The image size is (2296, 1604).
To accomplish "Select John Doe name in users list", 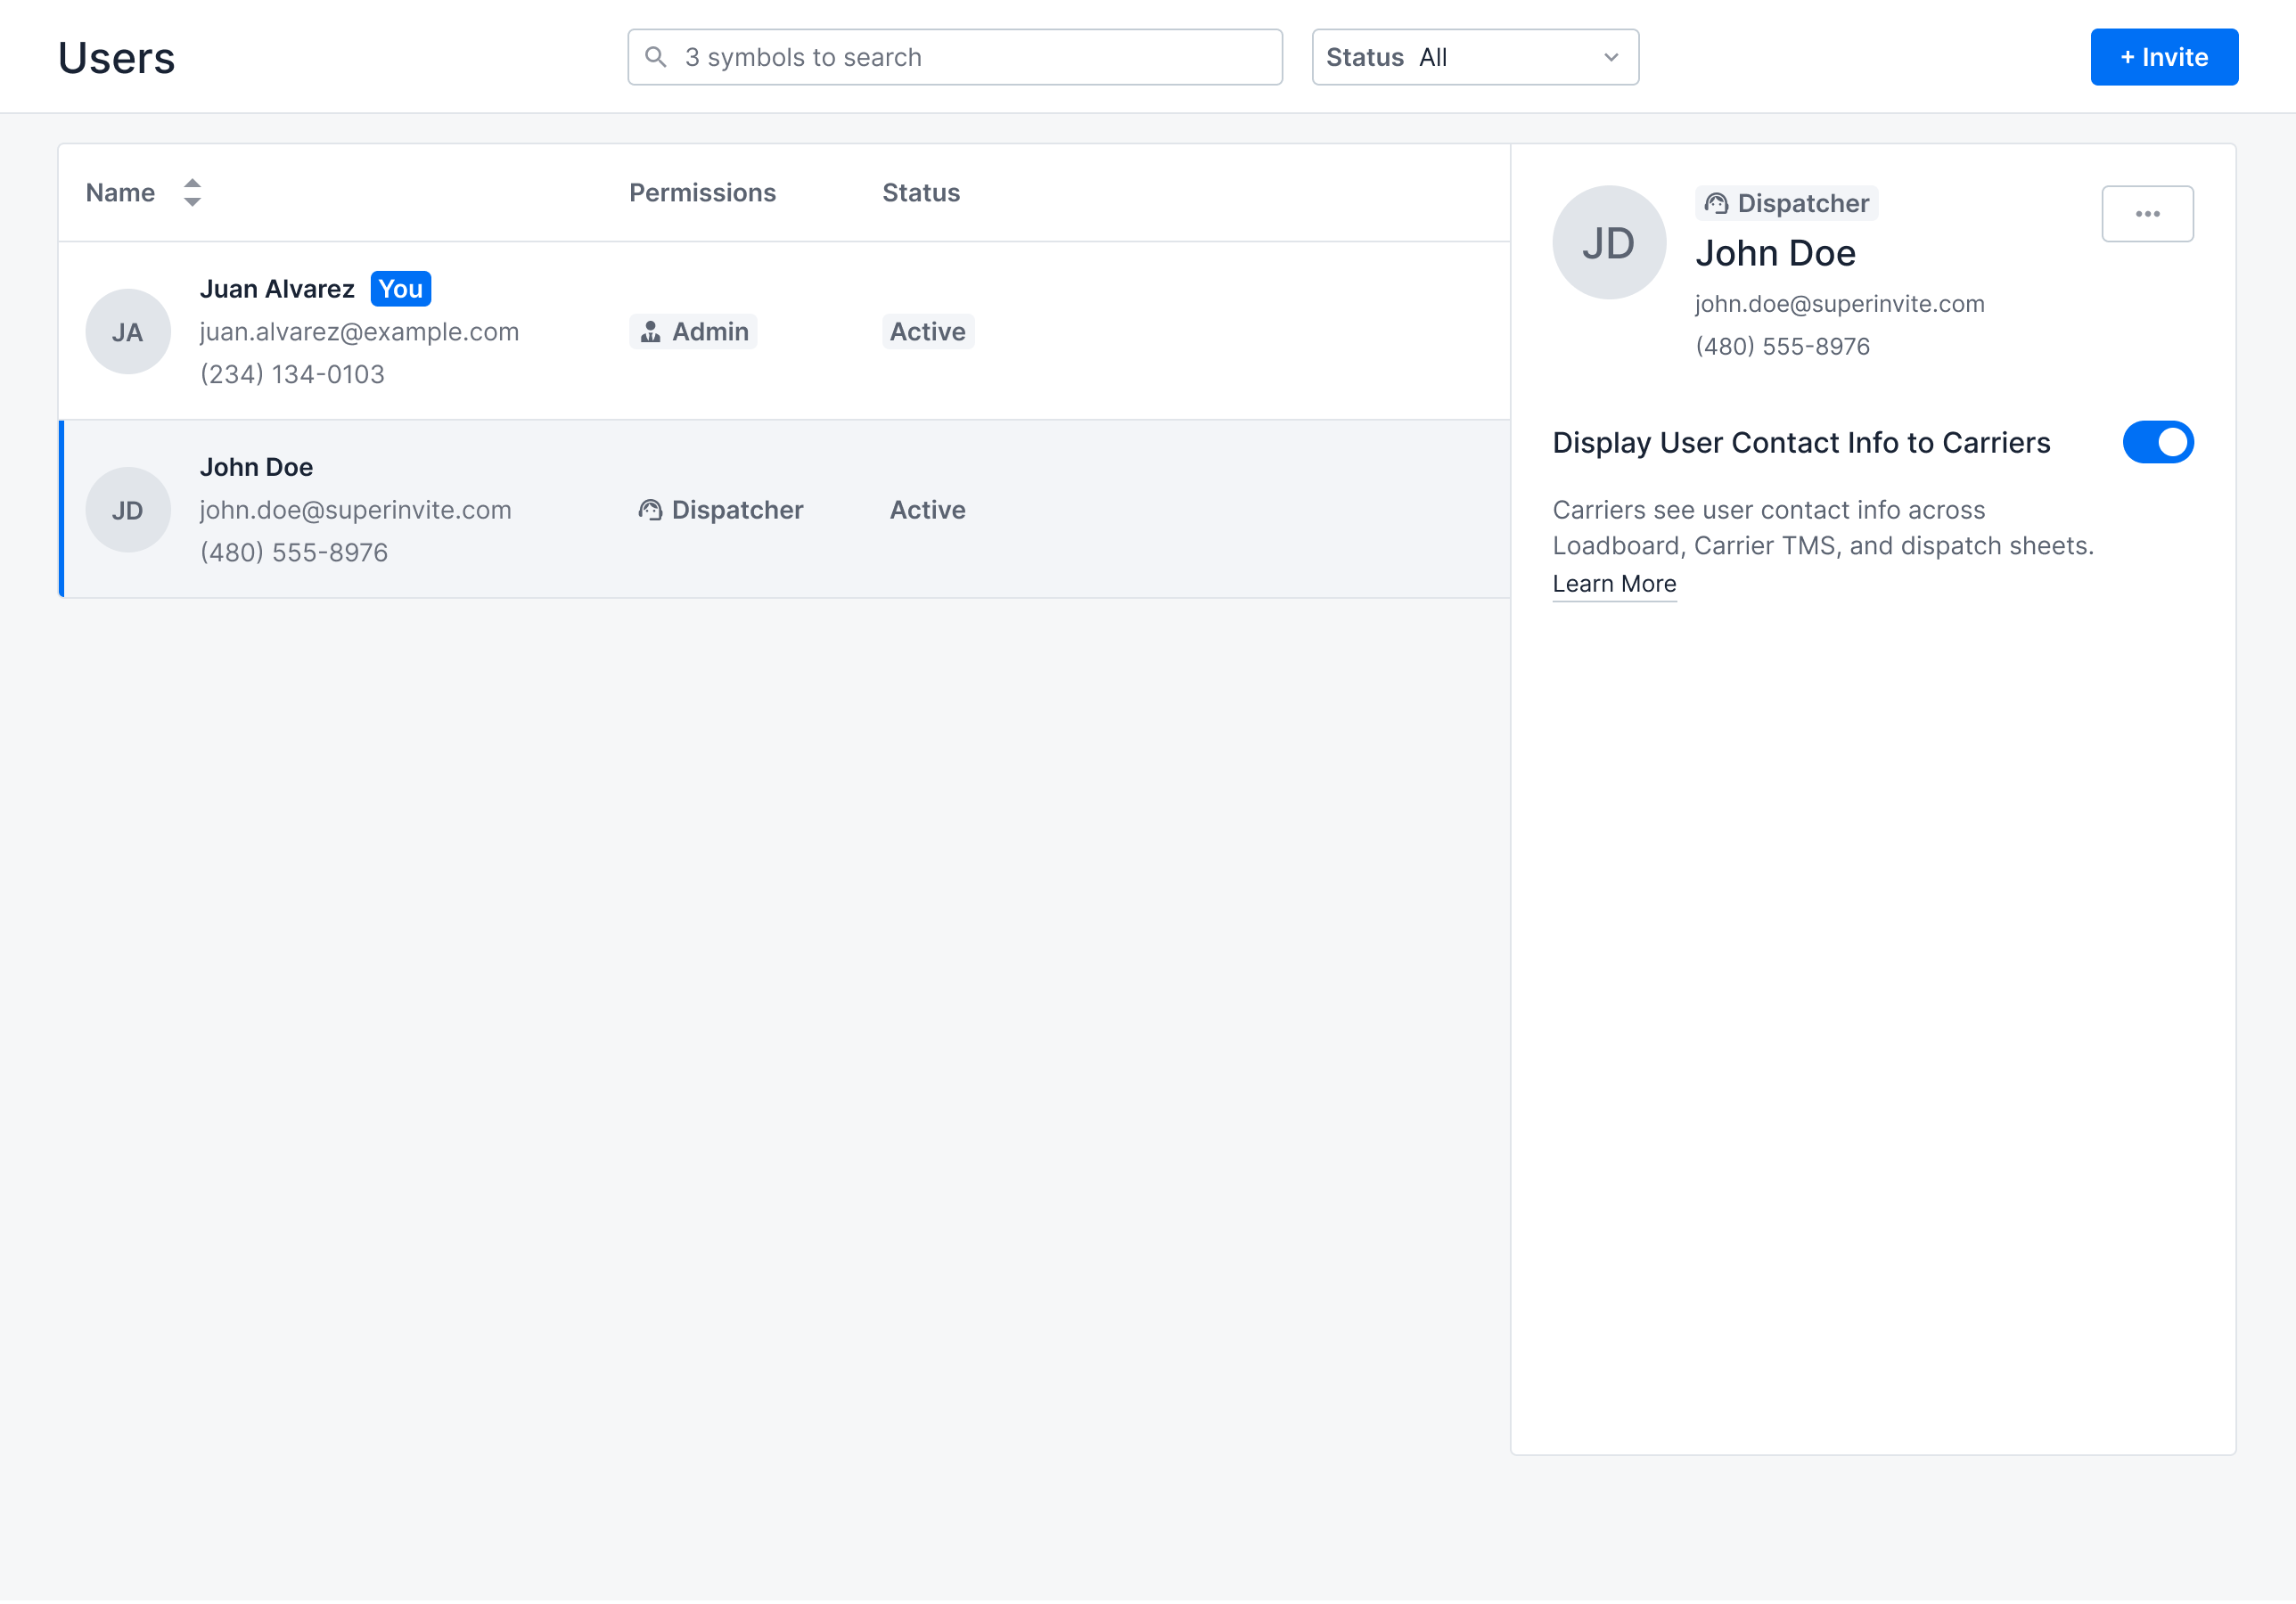I will (256, 467).
